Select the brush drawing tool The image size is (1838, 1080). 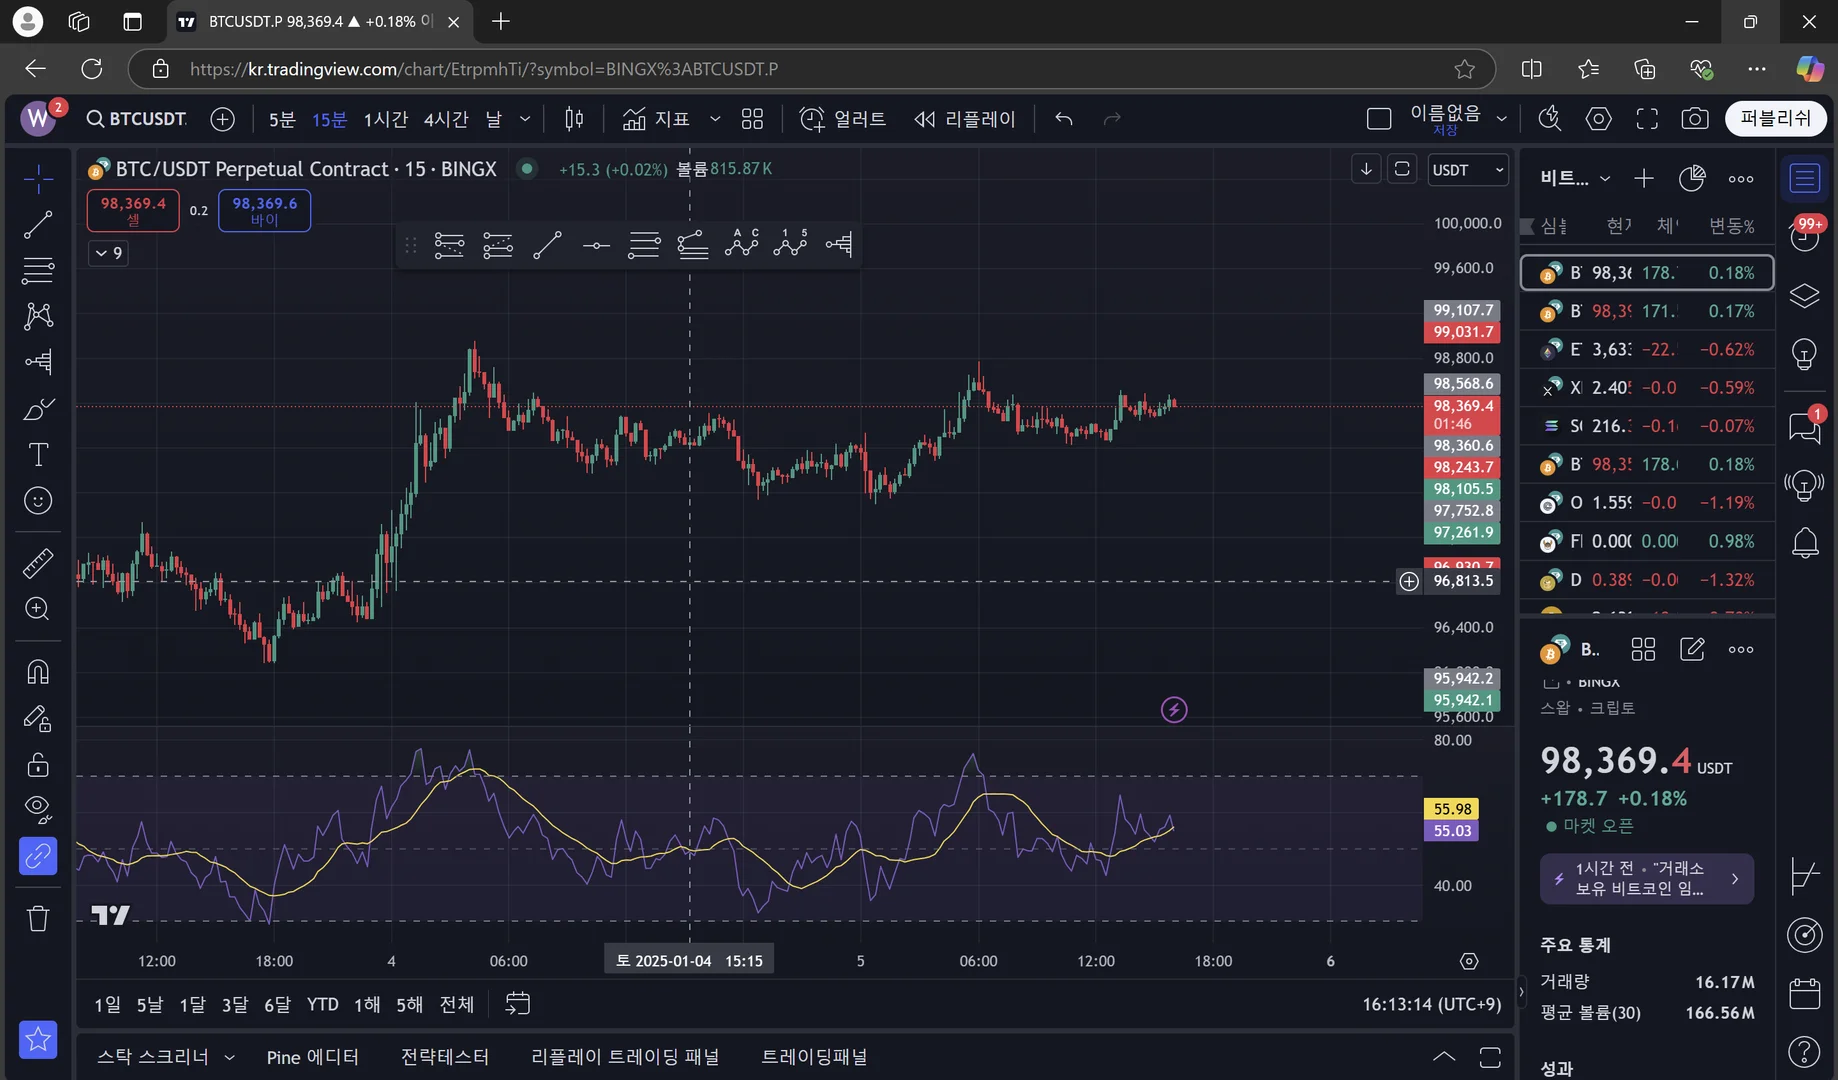(x=38, y=409)
